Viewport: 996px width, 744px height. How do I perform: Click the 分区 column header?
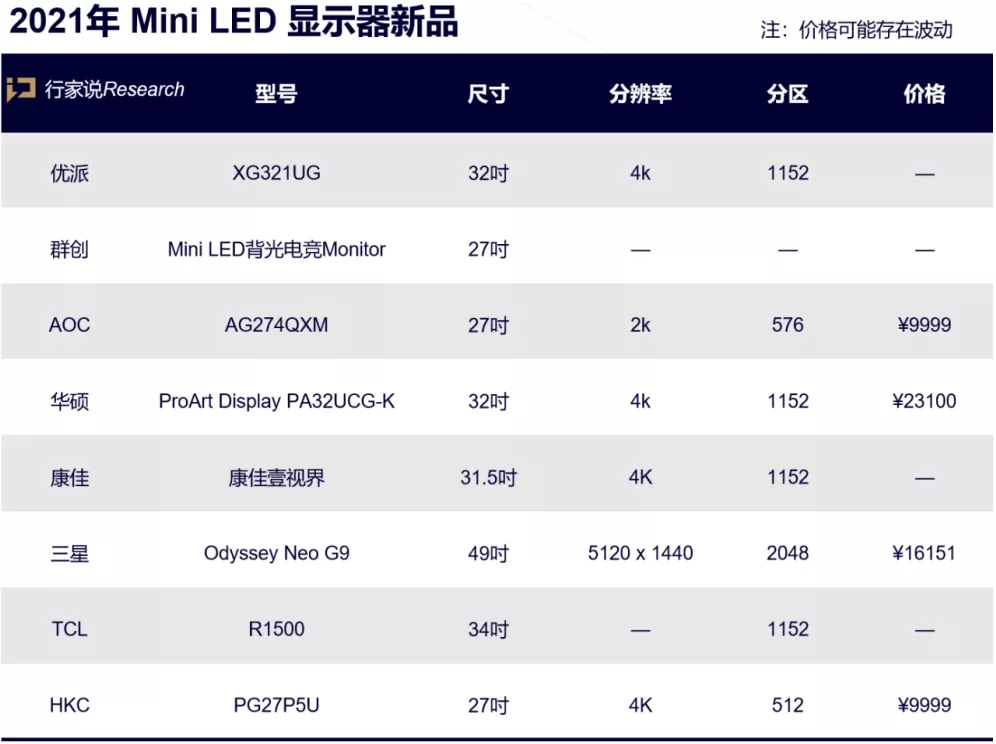coord(787,94)
